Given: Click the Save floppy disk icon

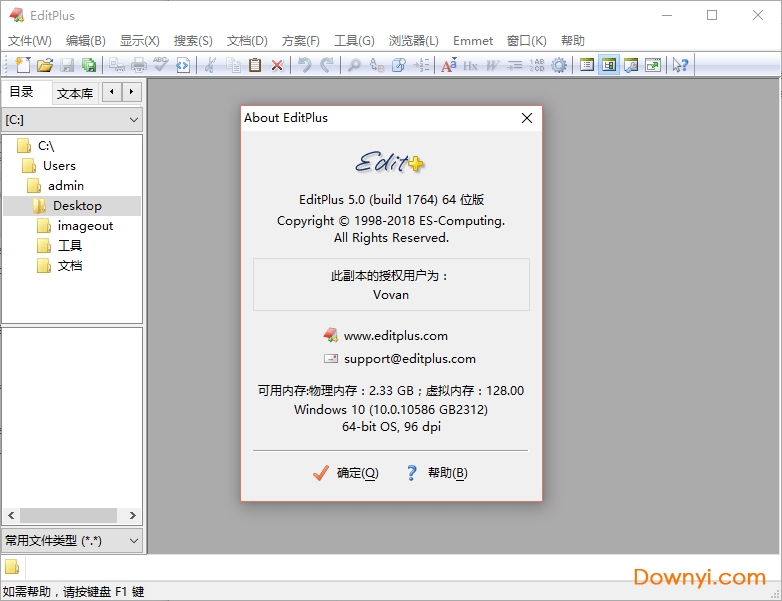Looking at the screenshot, I should point(67,65).
